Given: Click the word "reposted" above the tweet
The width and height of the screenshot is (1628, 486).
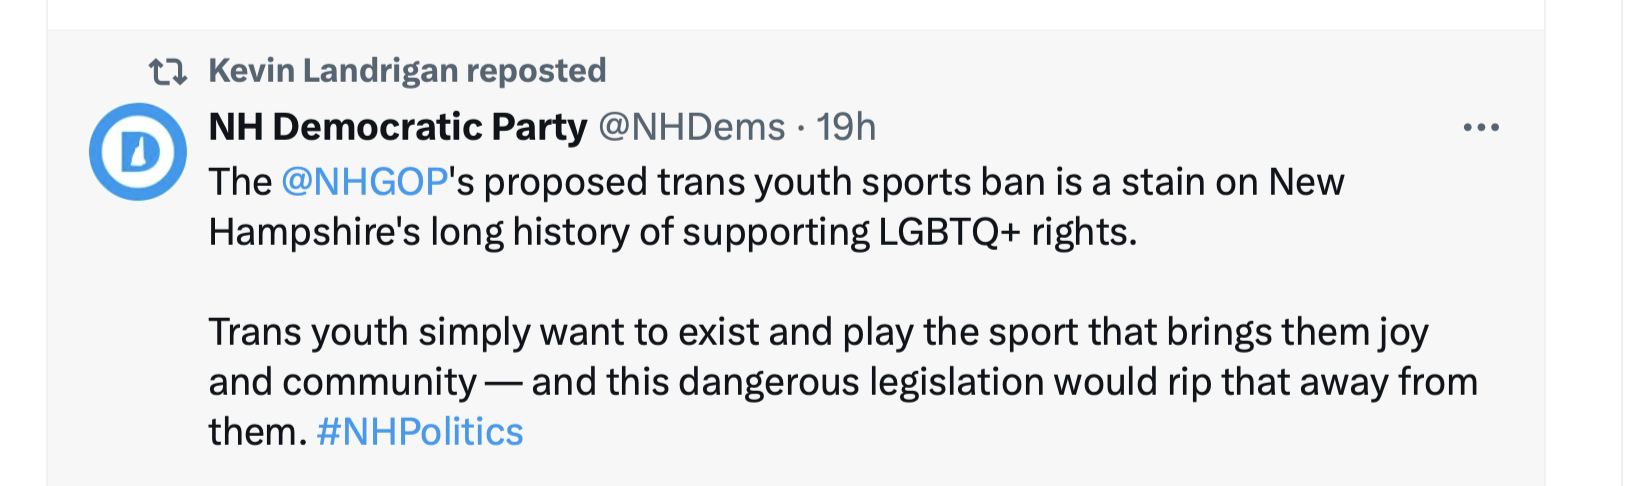Looking at the screenshot, I should point(536,71).
